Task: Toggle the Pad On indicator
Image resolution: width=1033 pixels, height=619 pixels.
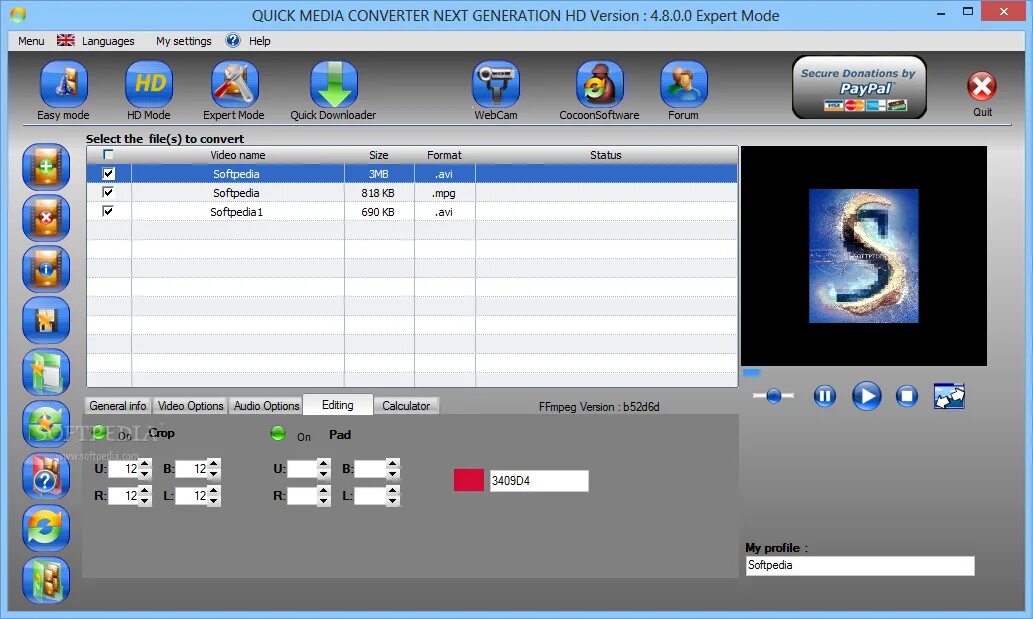Action: click(x=278, y=433)
